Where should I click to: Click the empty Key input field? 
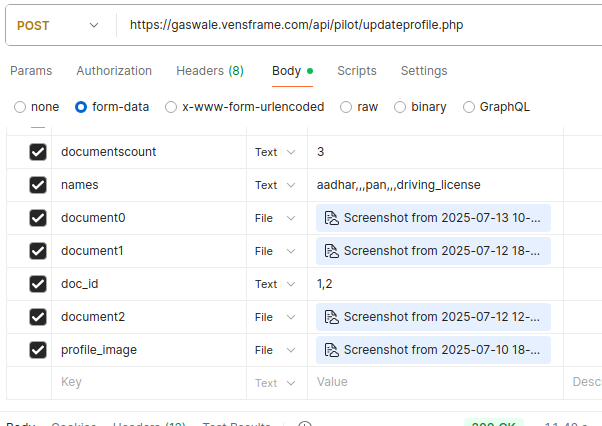[150, 382]
